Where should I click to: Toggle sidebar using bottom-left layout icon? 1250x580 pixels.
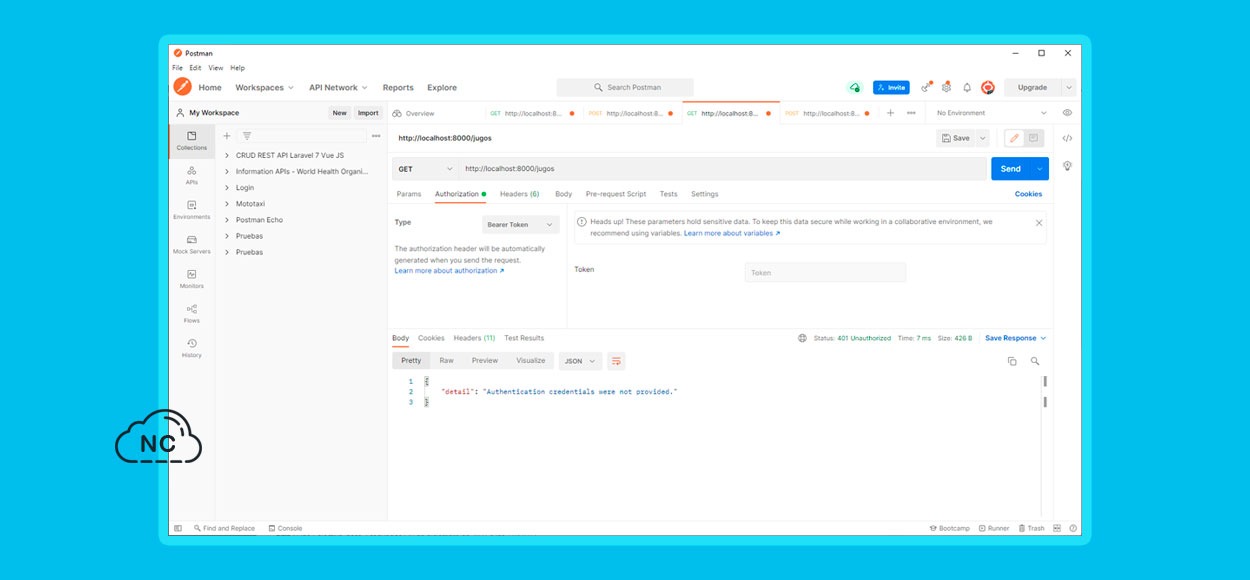click(x=178, y=528)
